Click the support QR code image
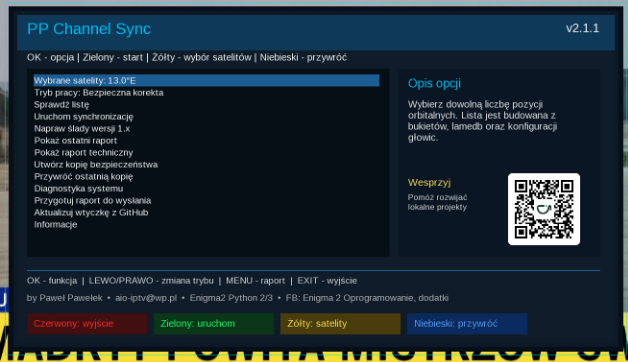628x362 pixels. coord(544,209)
